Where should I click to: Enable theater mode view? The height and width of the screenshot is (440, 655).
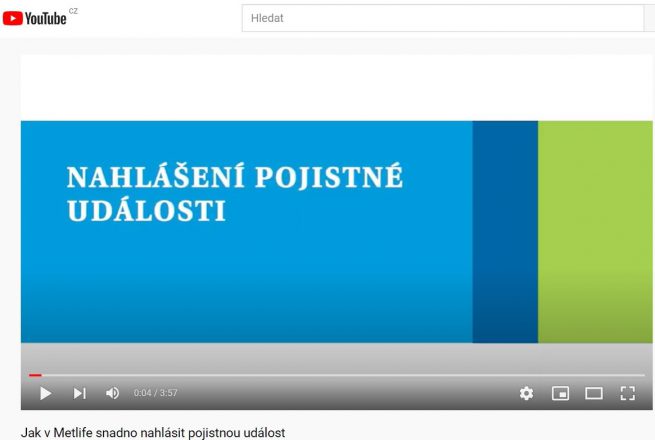pyautogui.click(x=594, y=393)
